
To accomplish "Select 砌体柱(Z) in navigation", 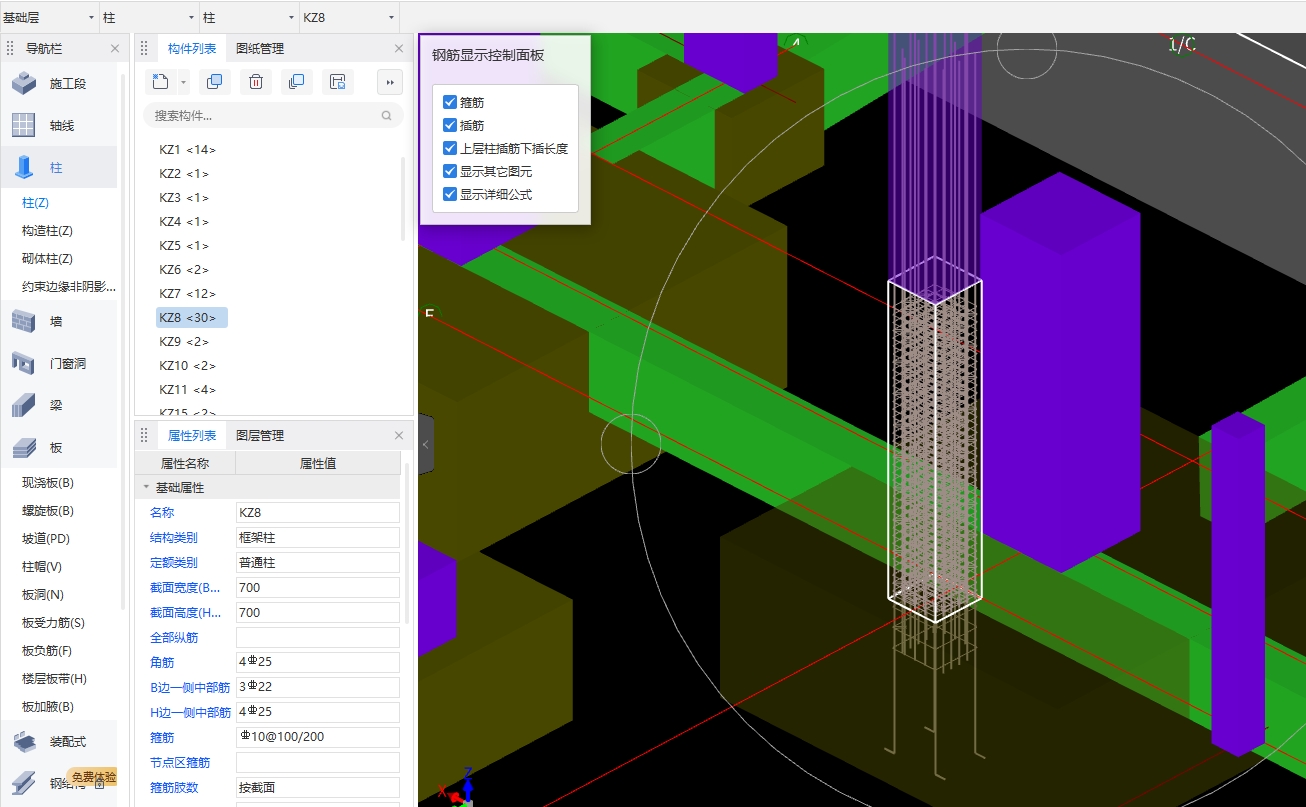I will (47, 259).
